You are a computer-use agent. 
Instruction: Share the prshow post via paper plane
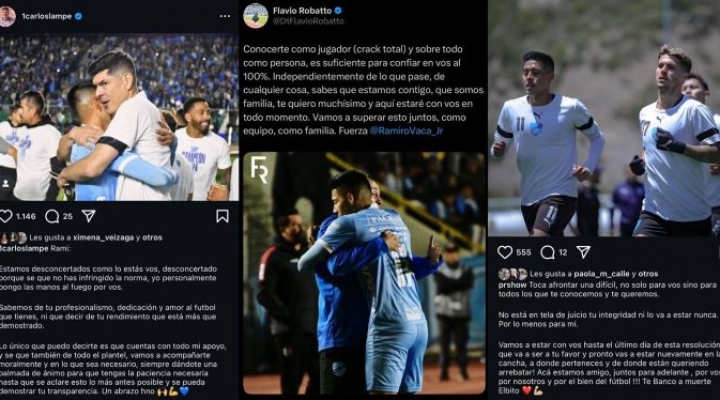pos(583,252)
